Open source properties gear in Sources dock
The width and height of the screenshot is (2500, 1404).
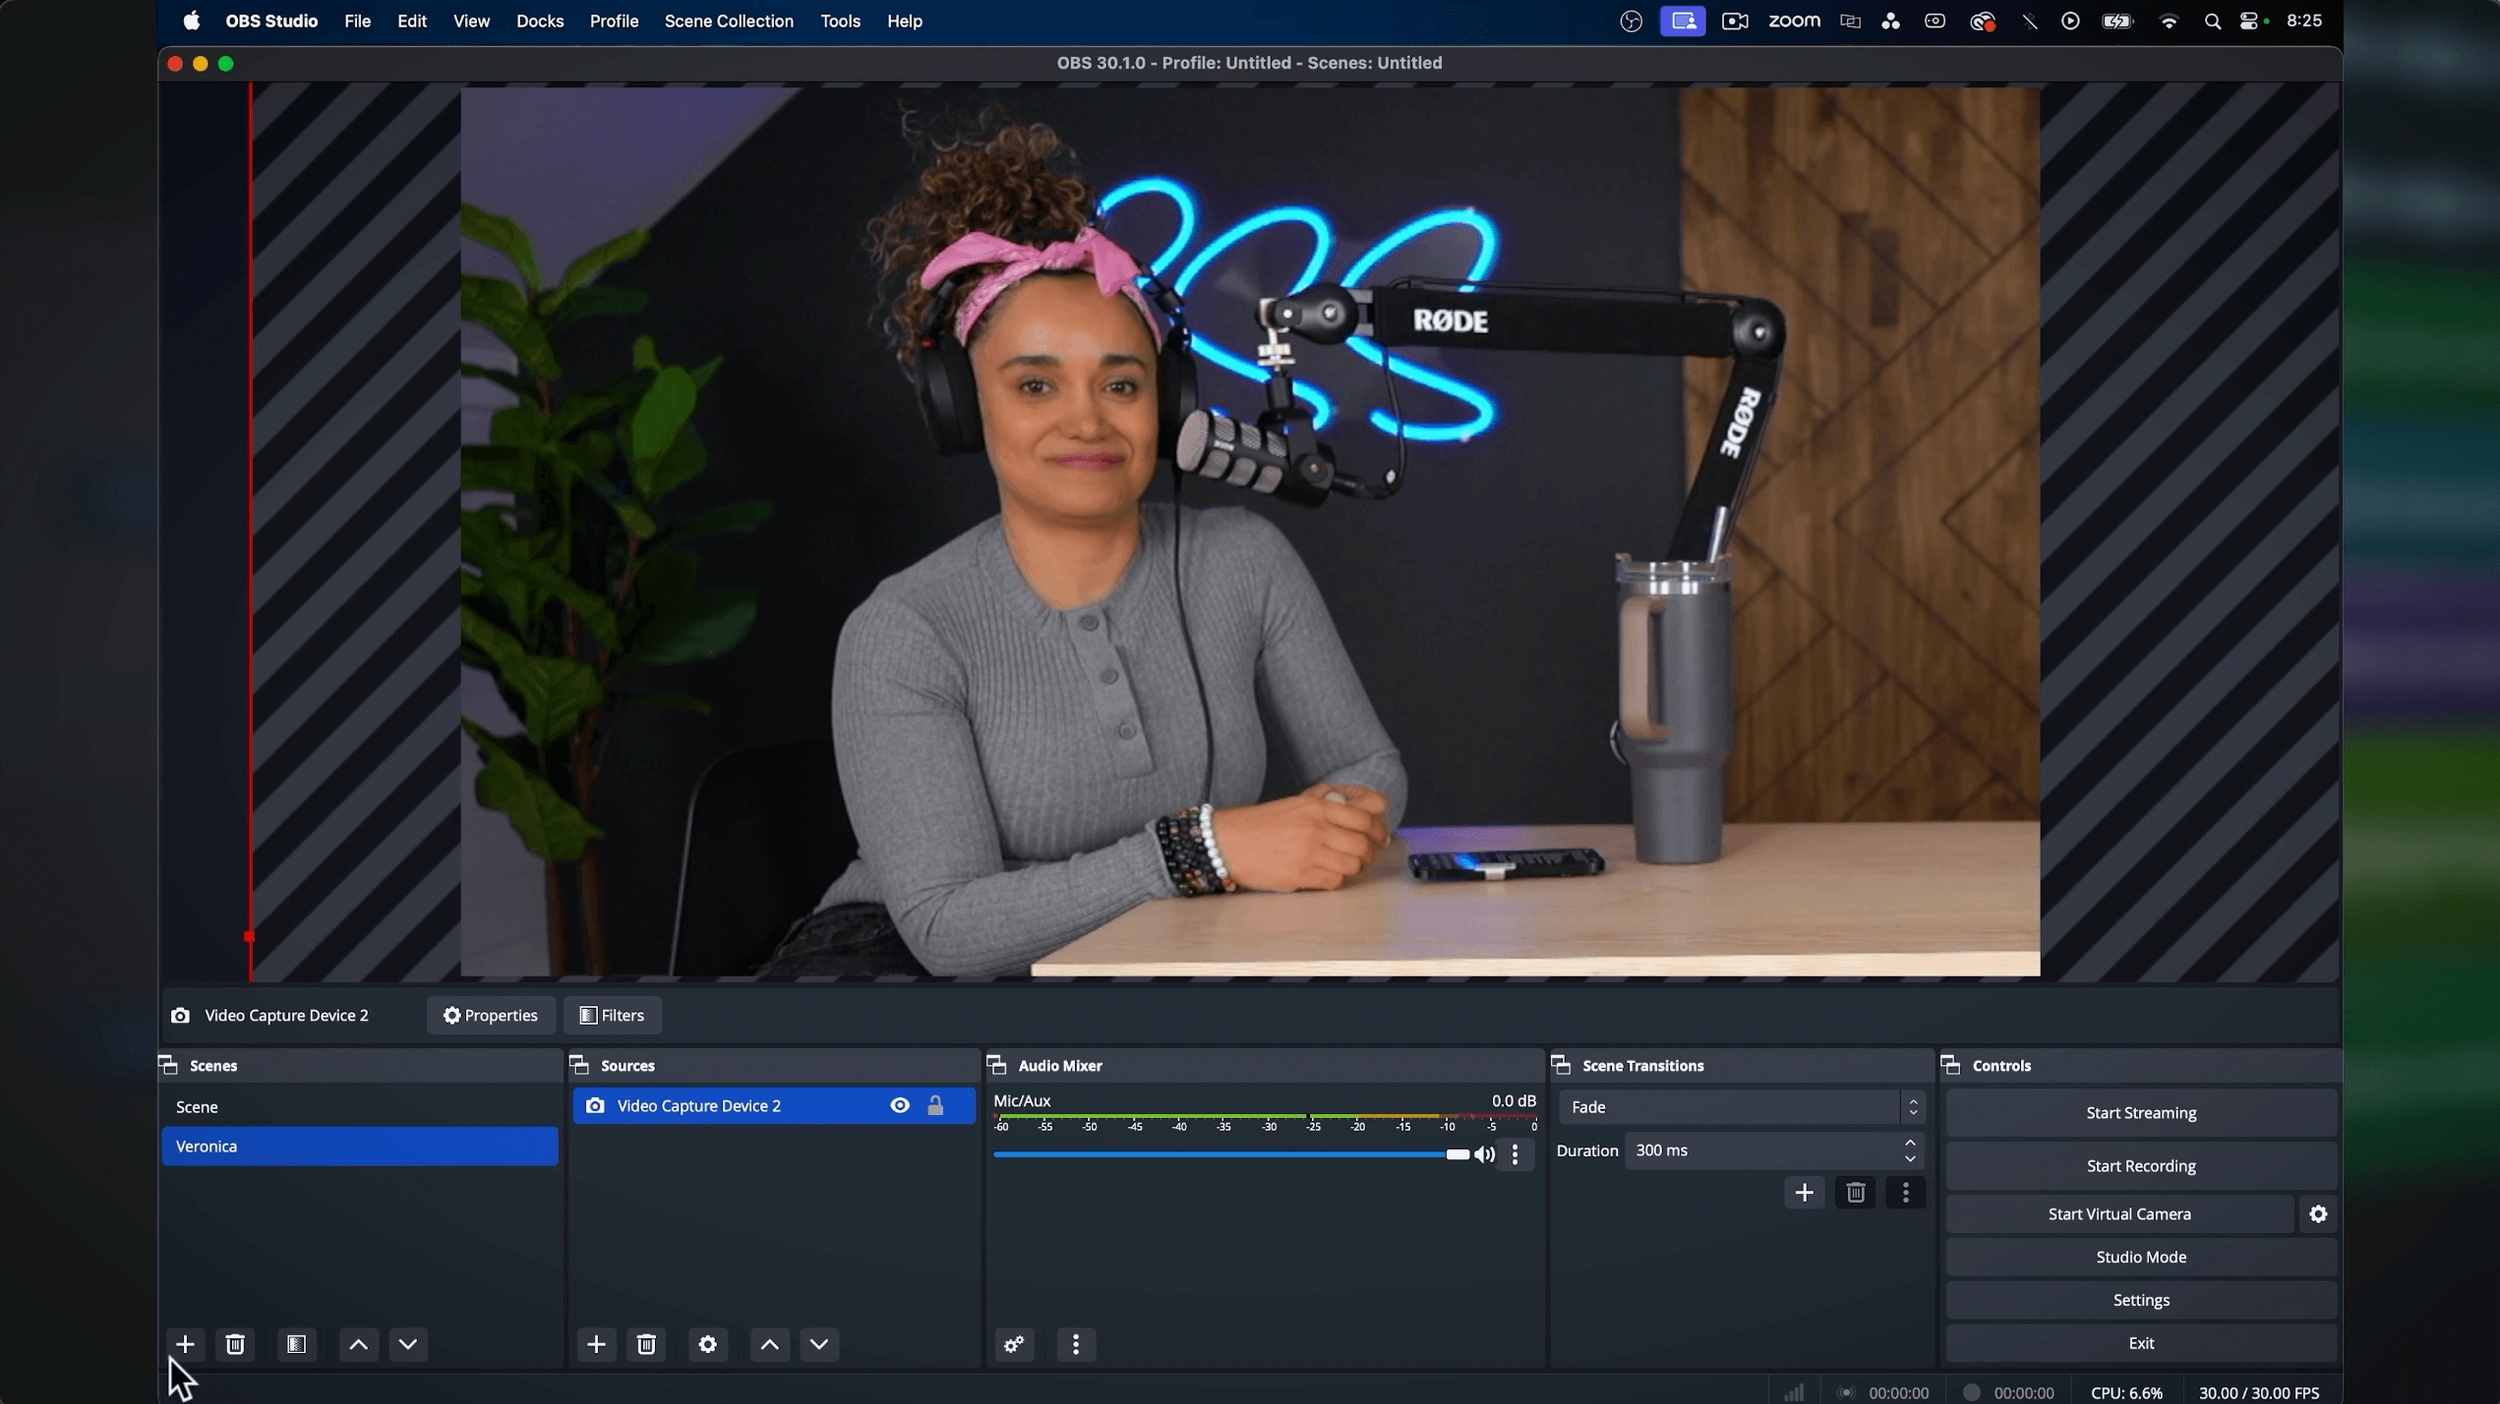(707, 1344)
